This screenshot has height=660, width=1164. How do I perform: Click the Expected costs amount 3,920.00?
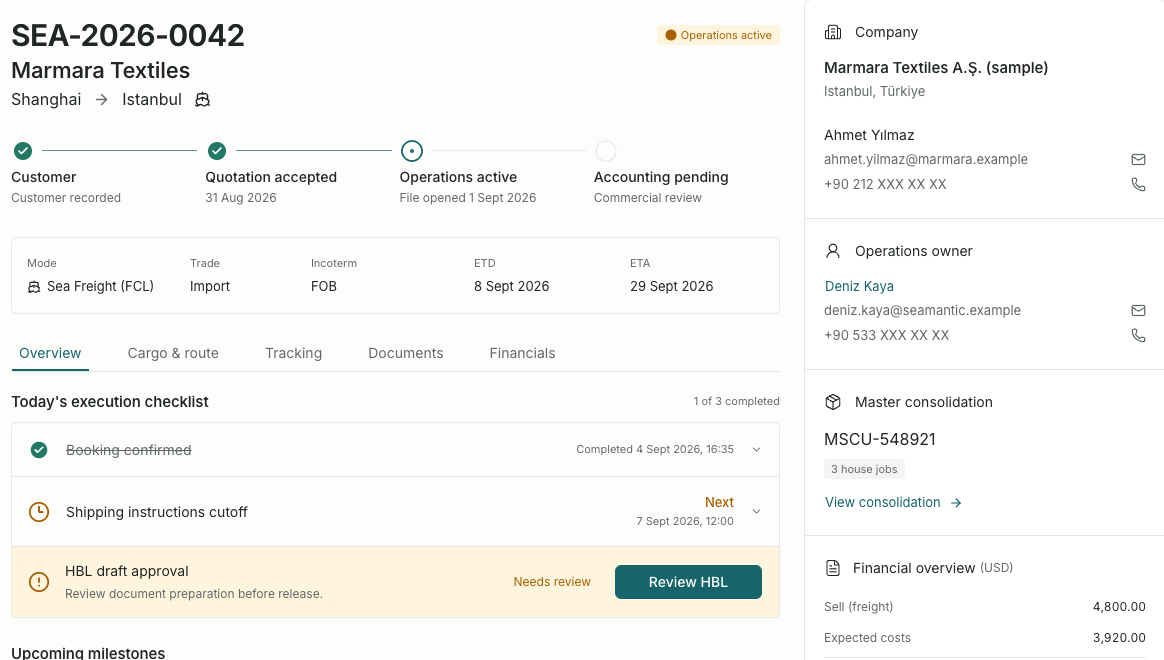point(1119,638)
